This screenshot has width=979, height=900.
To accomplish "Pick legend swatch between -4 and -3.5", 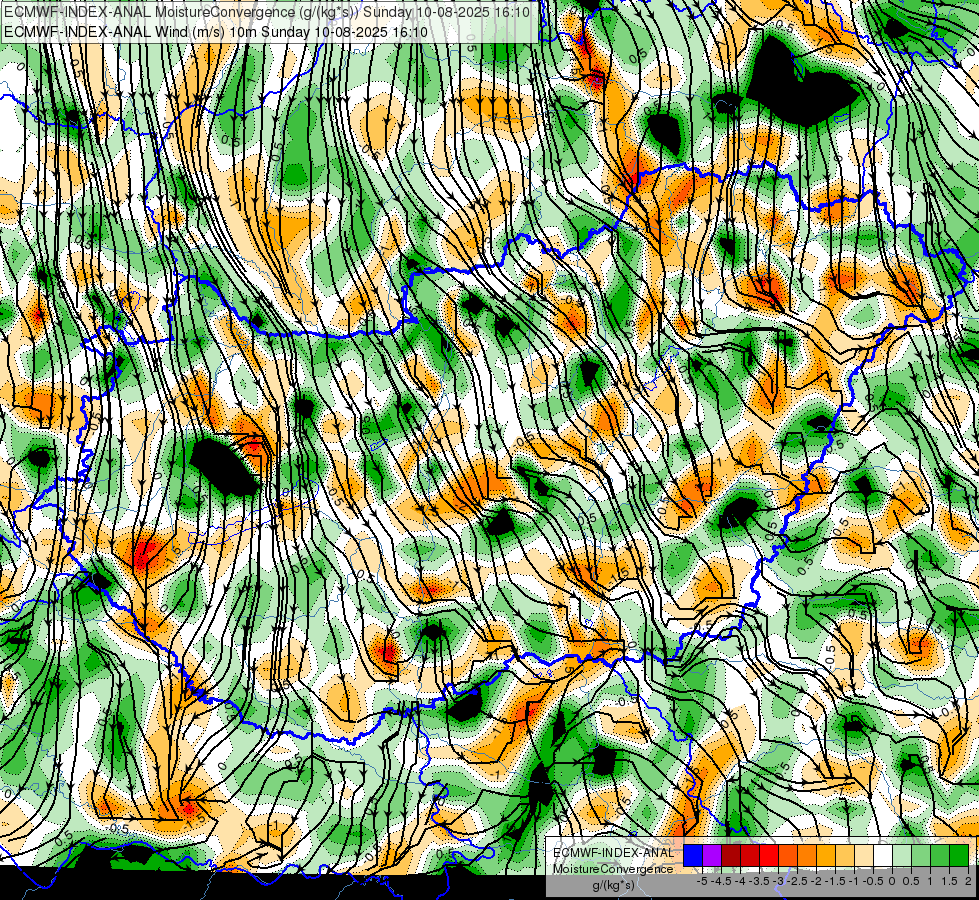I will tap(750, 855).
